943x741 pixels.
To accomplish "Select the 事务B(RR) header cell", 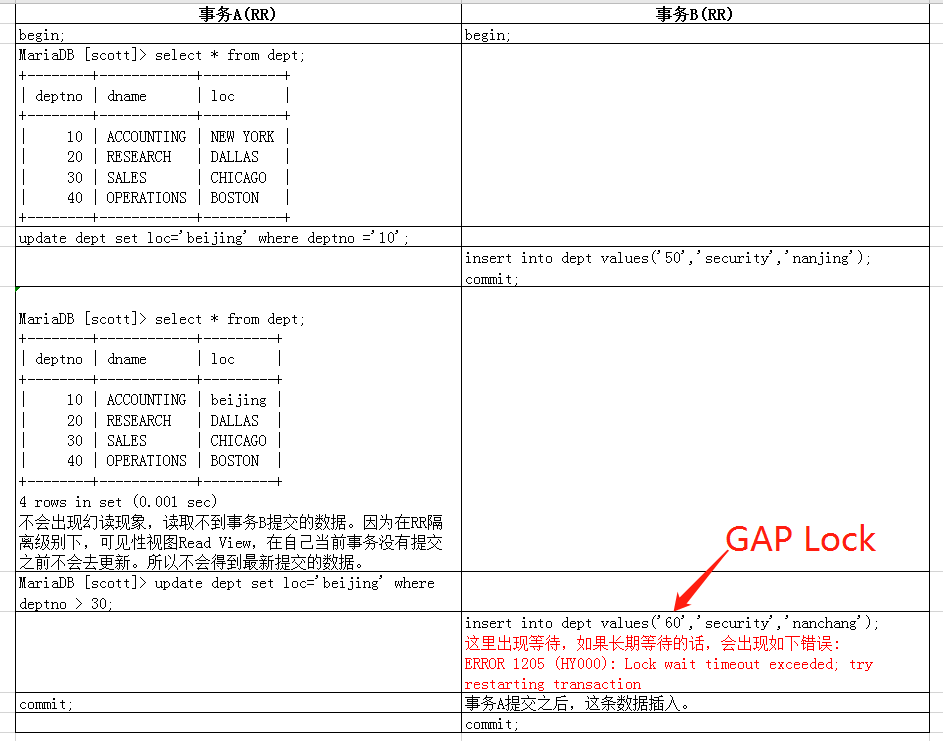I will point(695,14).
